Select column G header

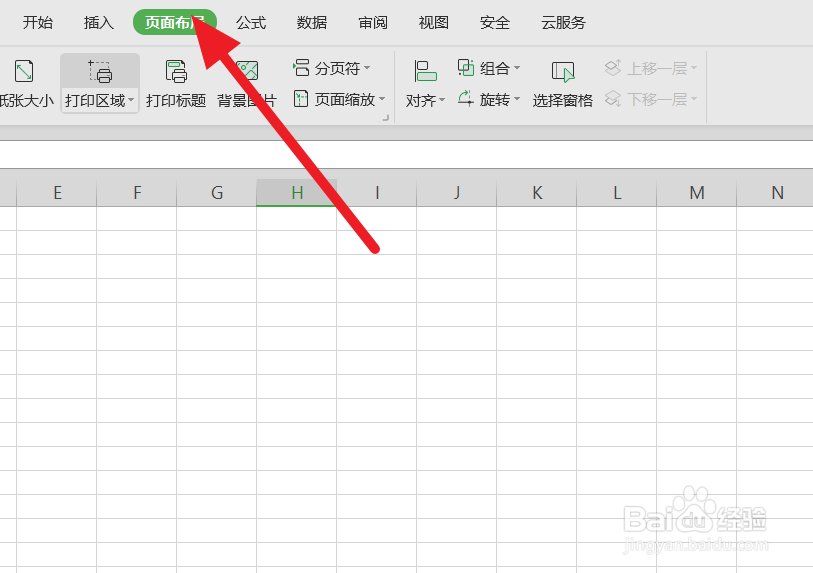tap(217, 193)
